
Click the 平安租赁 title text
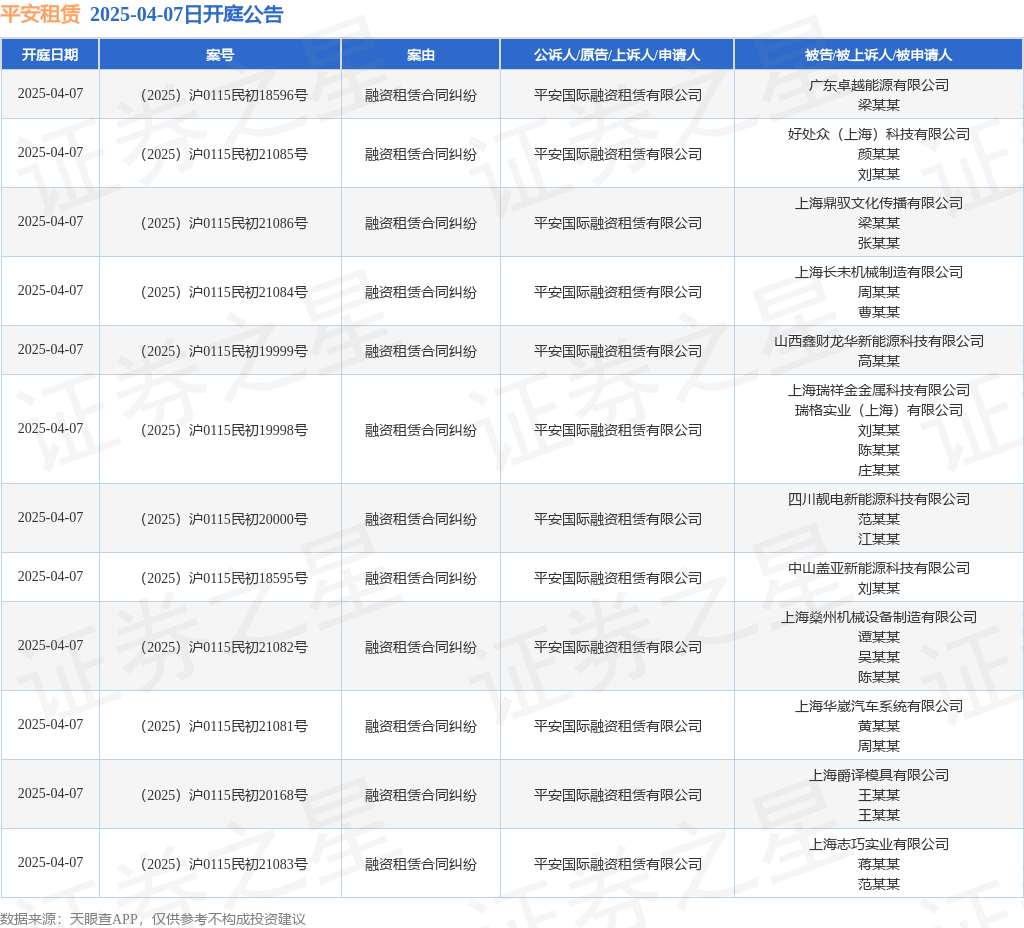pos(40,14)
